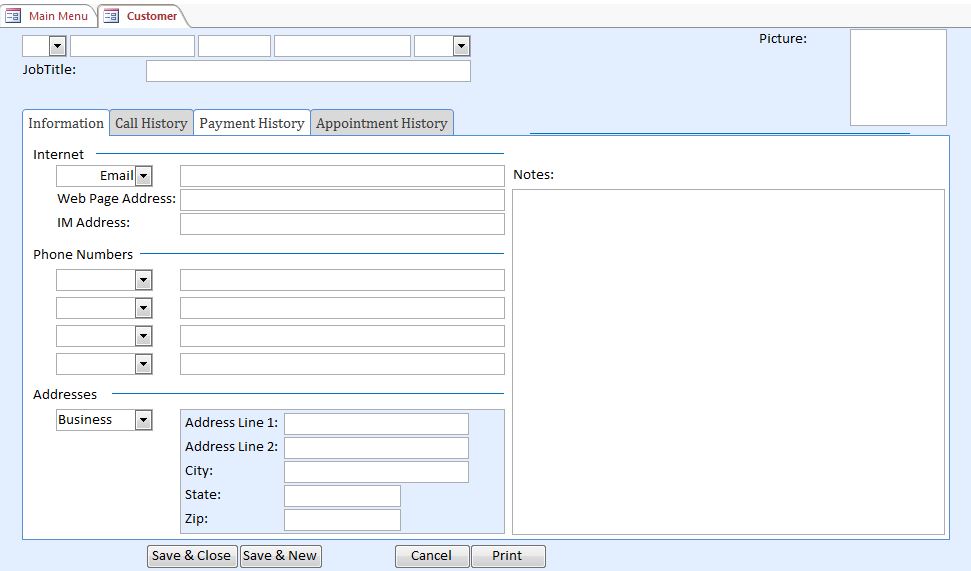
Task: Click the Cancel button
Action: (431, 556)
